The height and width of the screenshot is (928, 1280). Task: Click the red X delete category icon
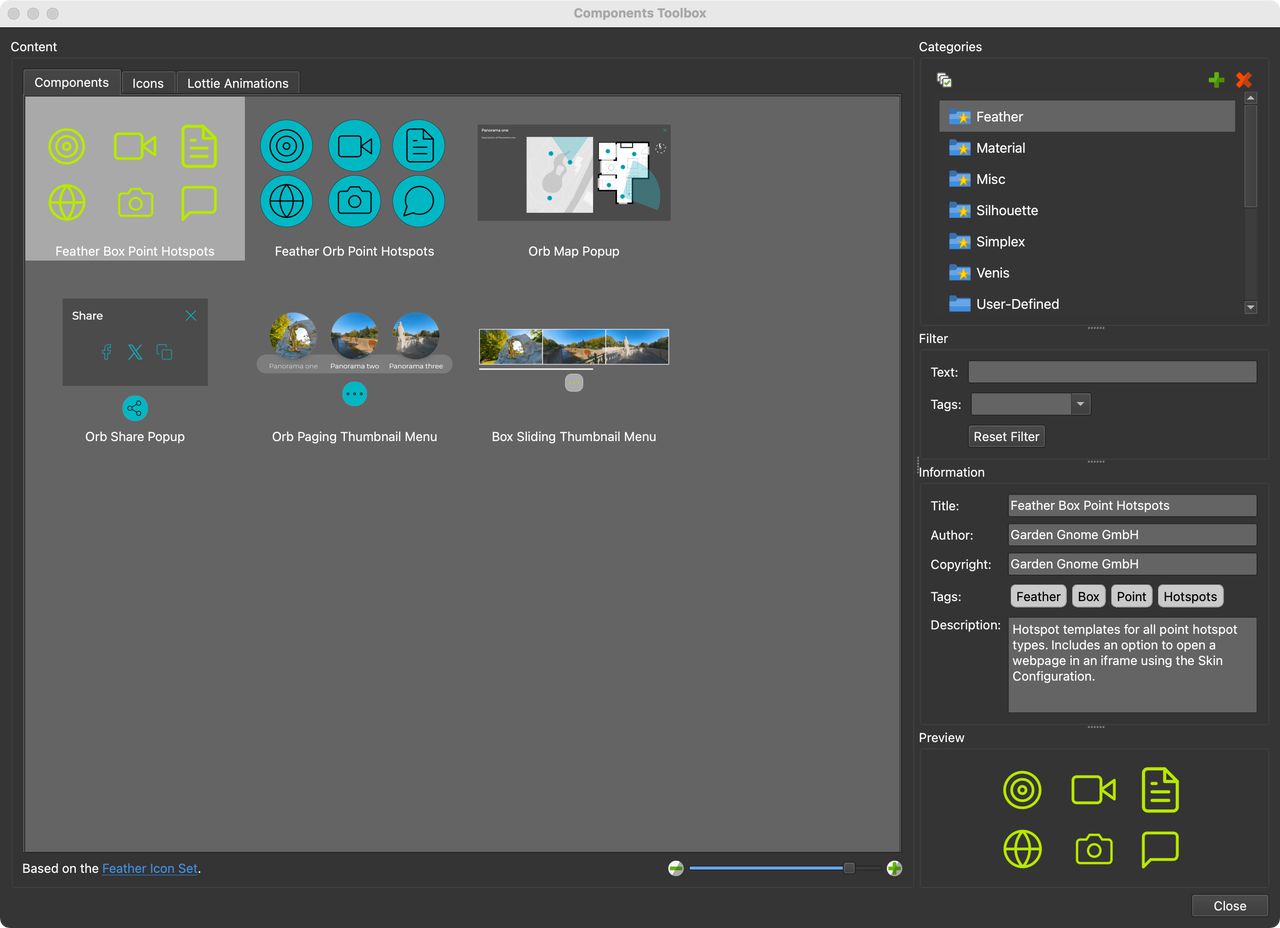click(1244, 80)
